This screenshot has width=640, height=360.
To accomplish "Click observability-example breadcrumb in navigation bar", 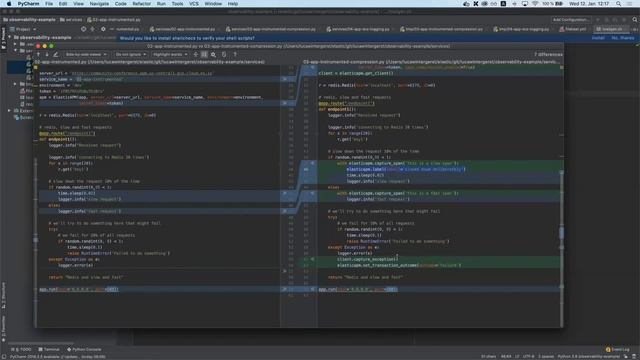I will tap(29, 20).
